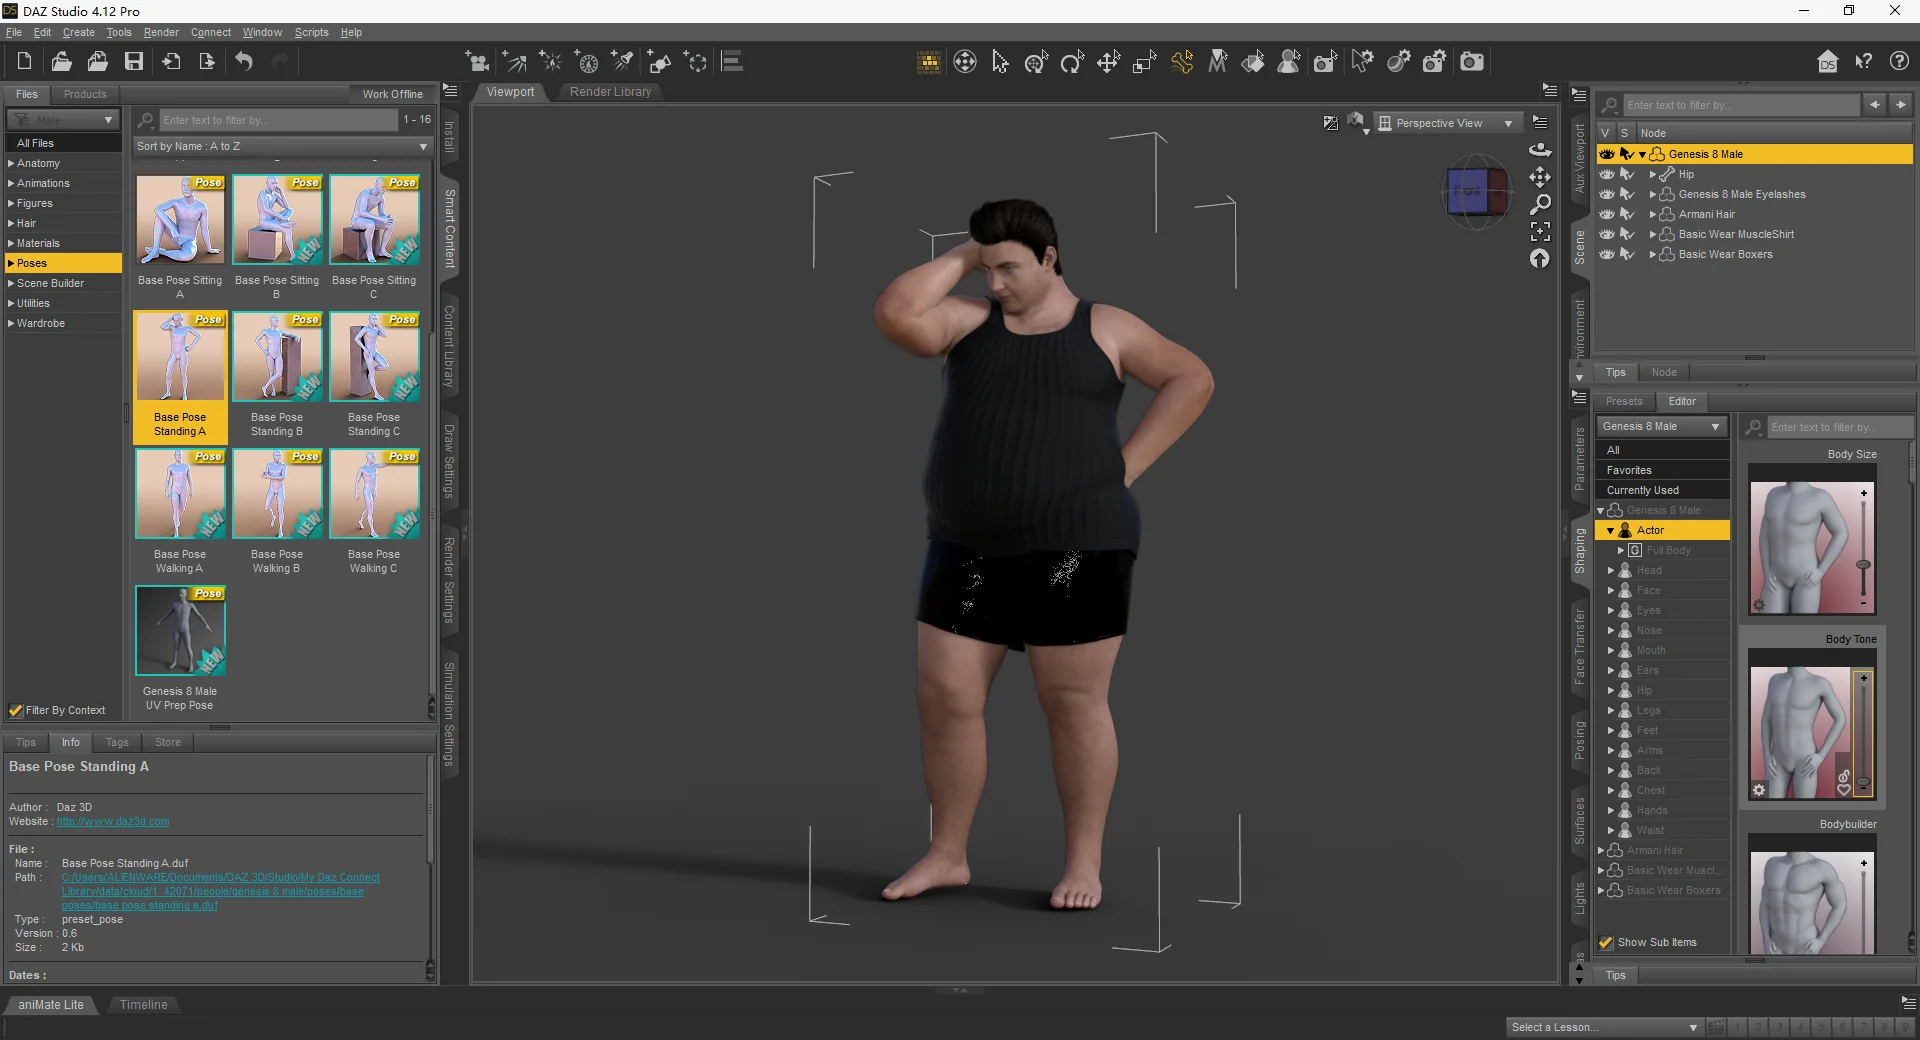The width and height of the screenshot is (1920, 1040).
Task: Adjust the Body Size slider
Action: (x=1863, y=566)
